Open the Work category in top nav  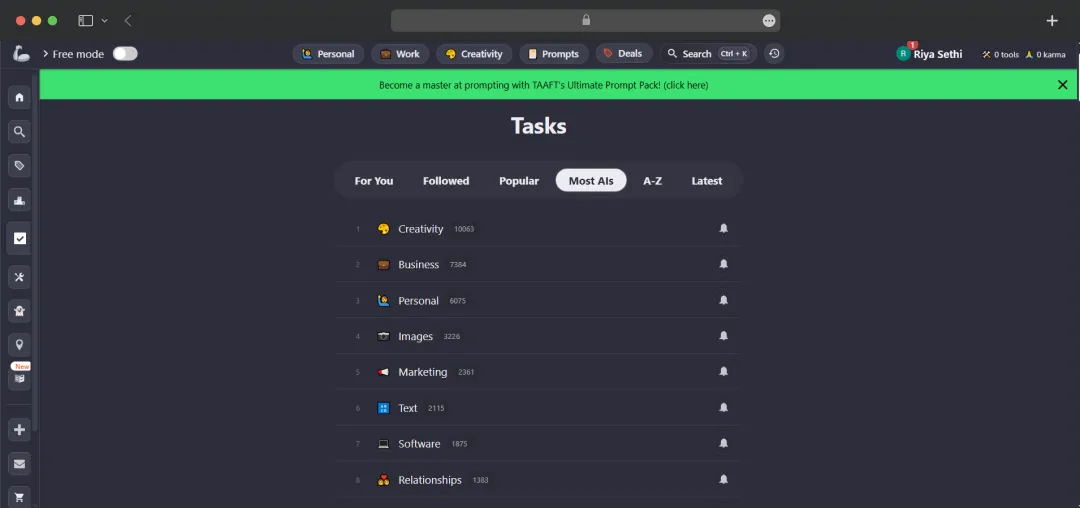400,54
